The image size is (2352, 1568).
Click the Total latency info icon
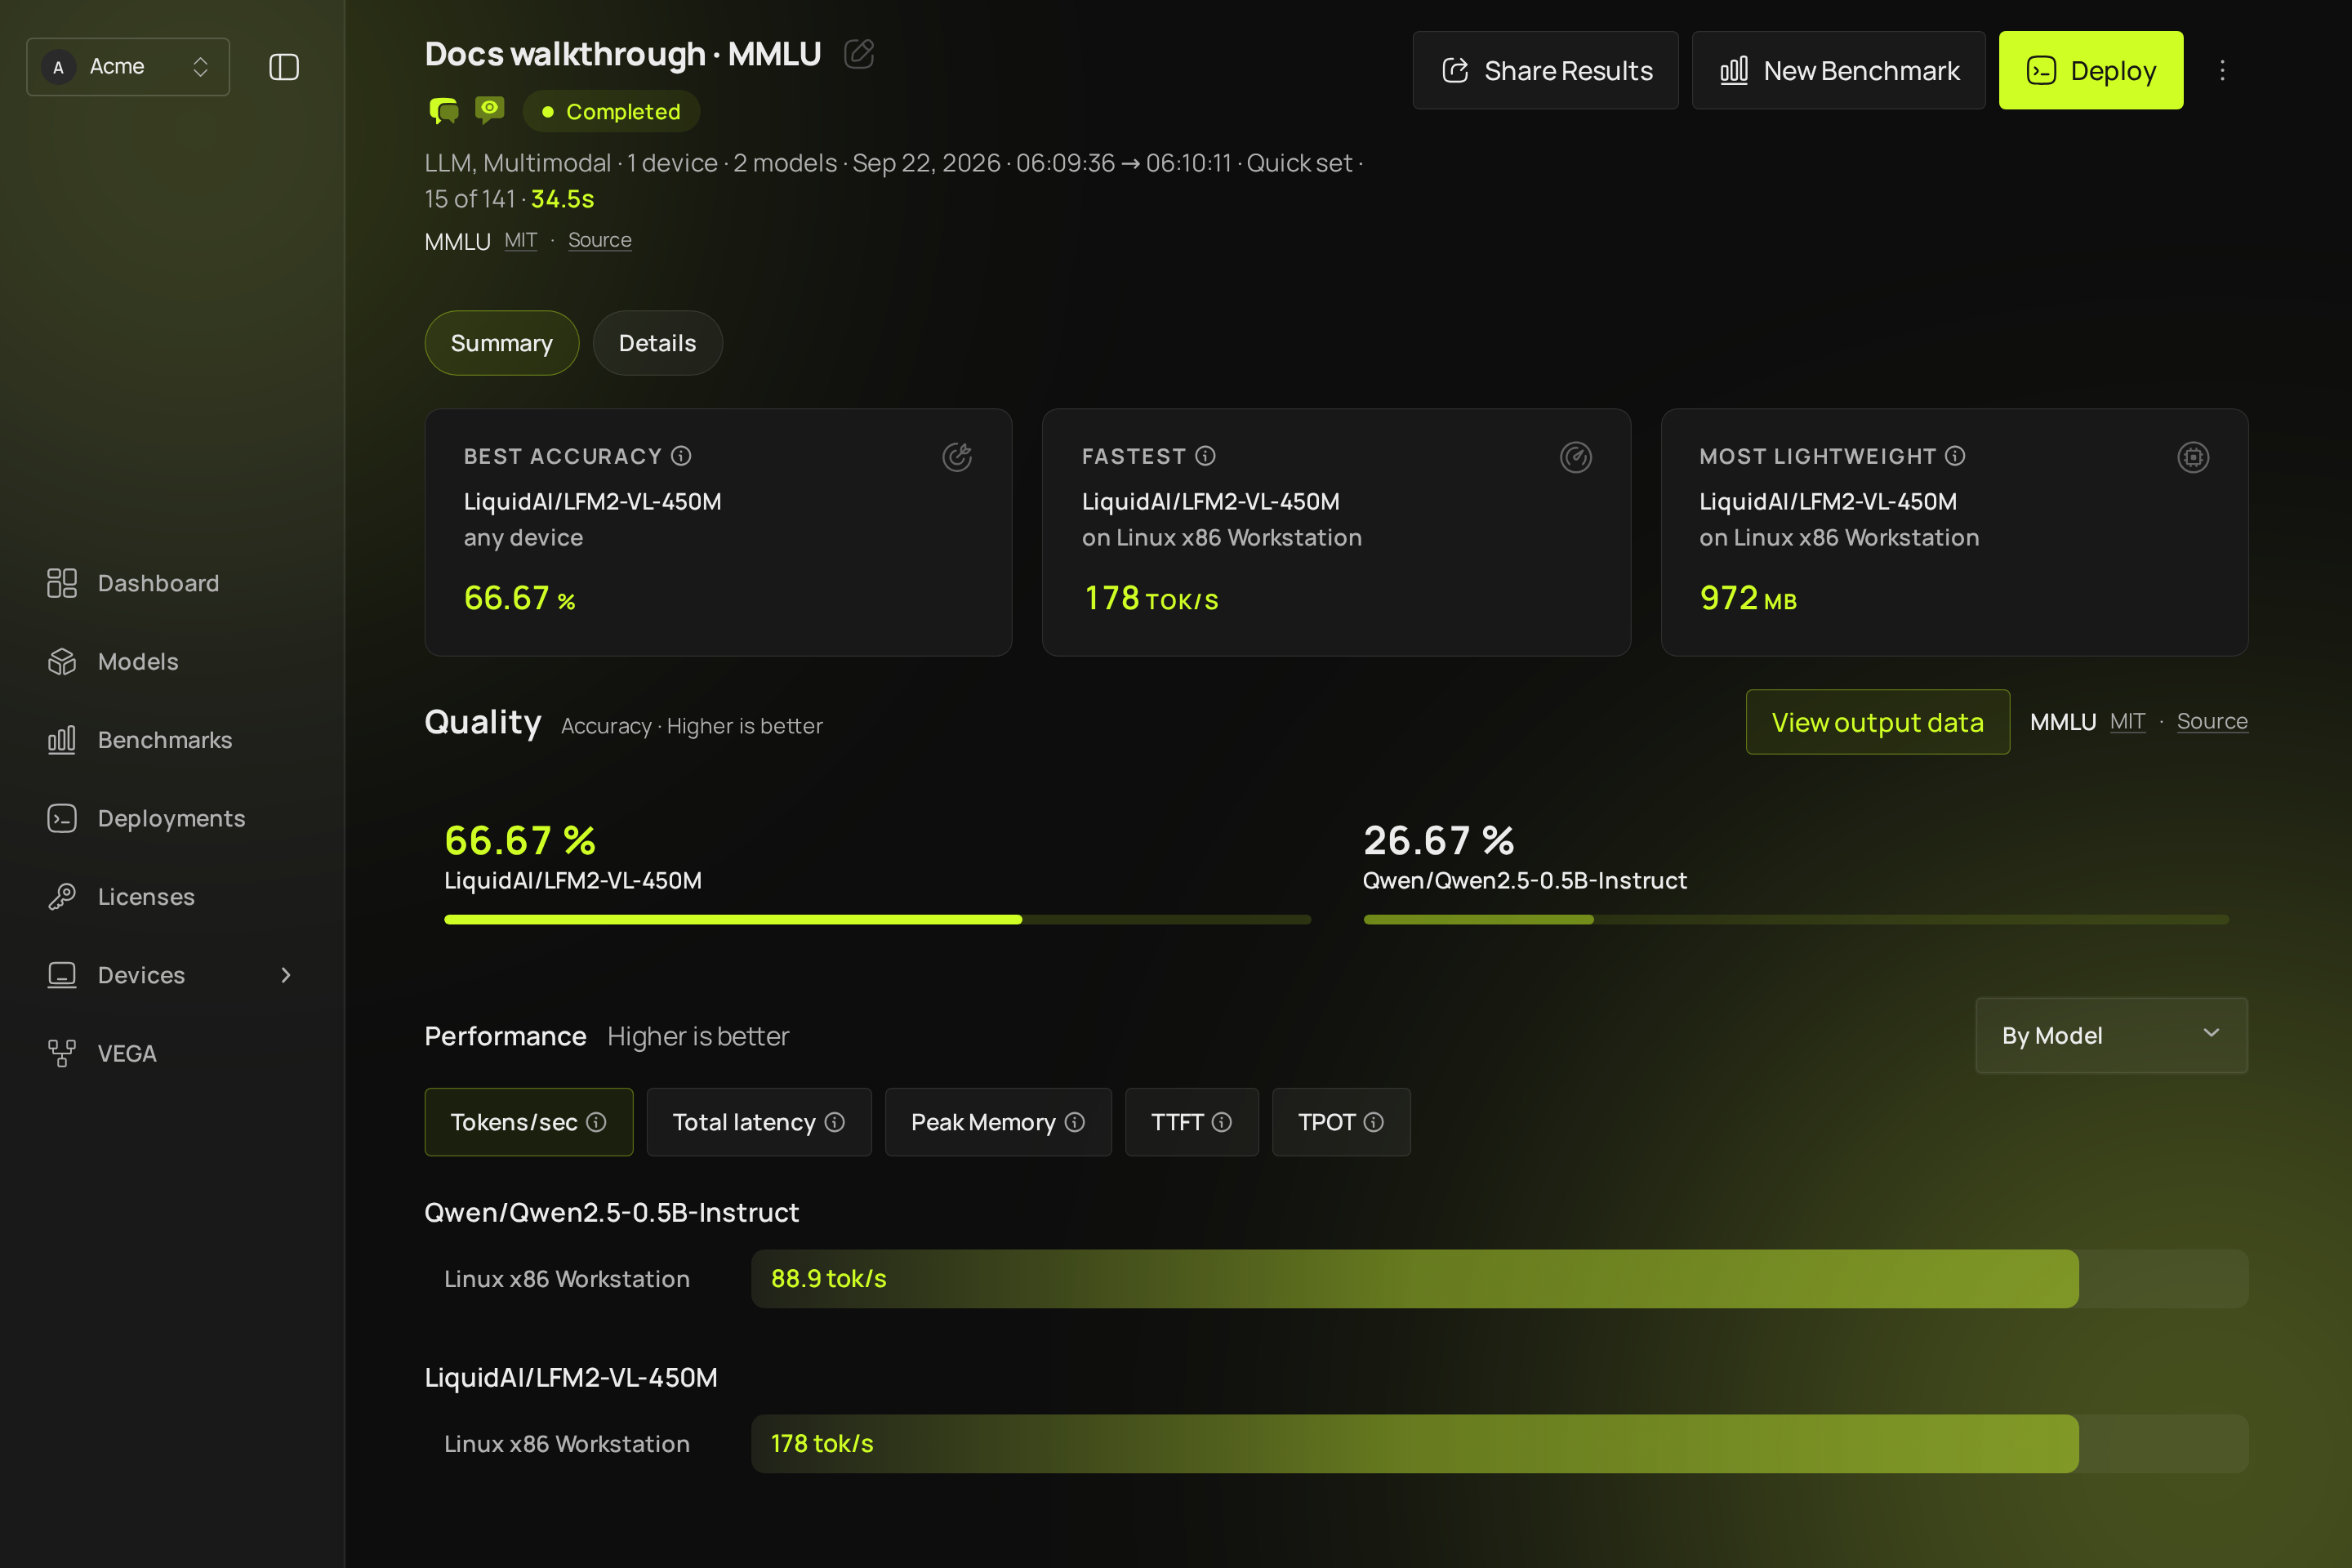coord(834,1122)
